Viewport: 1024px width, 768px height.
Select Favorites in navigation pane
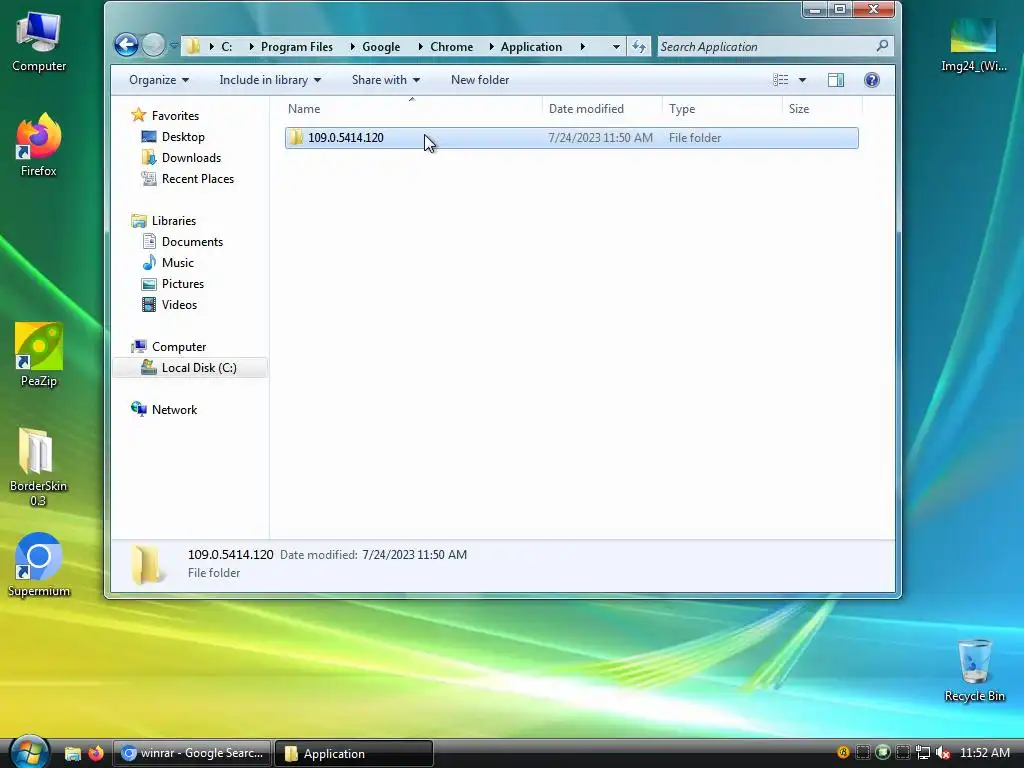175,116
